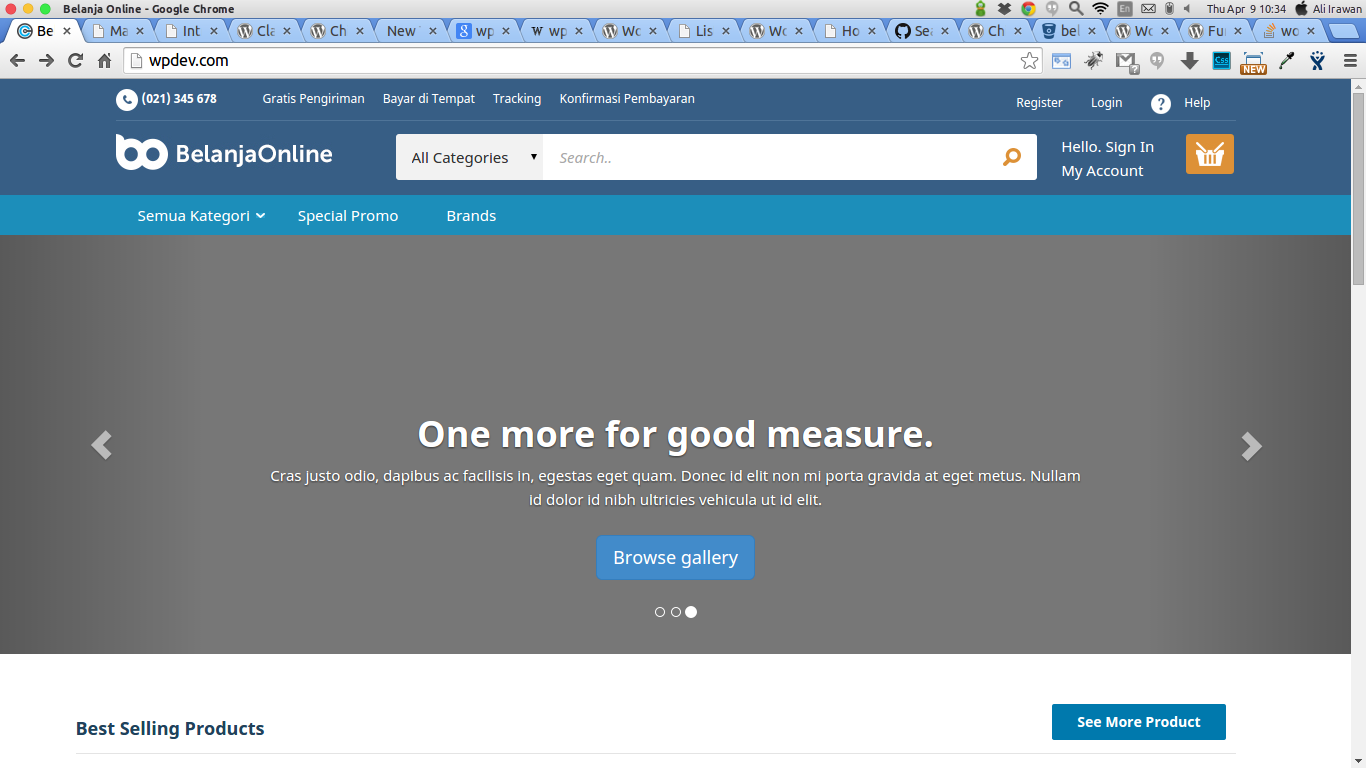Open the Special Promo menu item
This screenshot has height=768, width=1366.
tap(348, 216)
